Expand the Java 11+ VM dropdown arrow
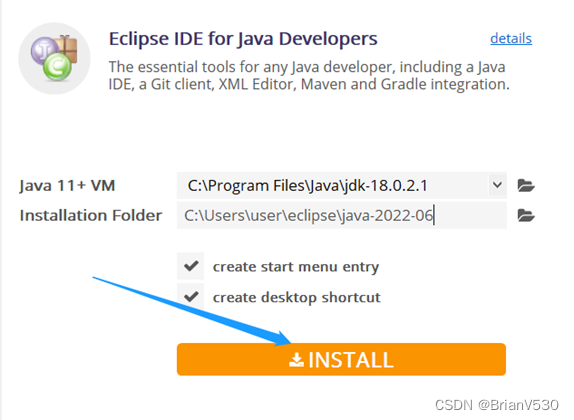 tap(497, 185)
